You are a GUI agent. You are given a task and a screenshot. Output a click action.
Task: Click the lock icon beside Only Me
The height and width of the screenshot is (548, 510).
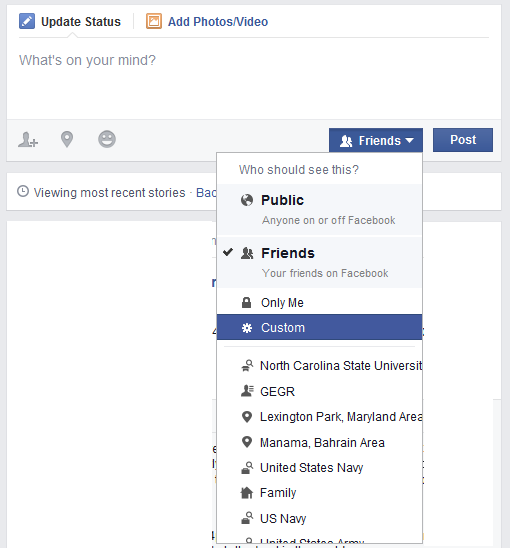(246, 302)
